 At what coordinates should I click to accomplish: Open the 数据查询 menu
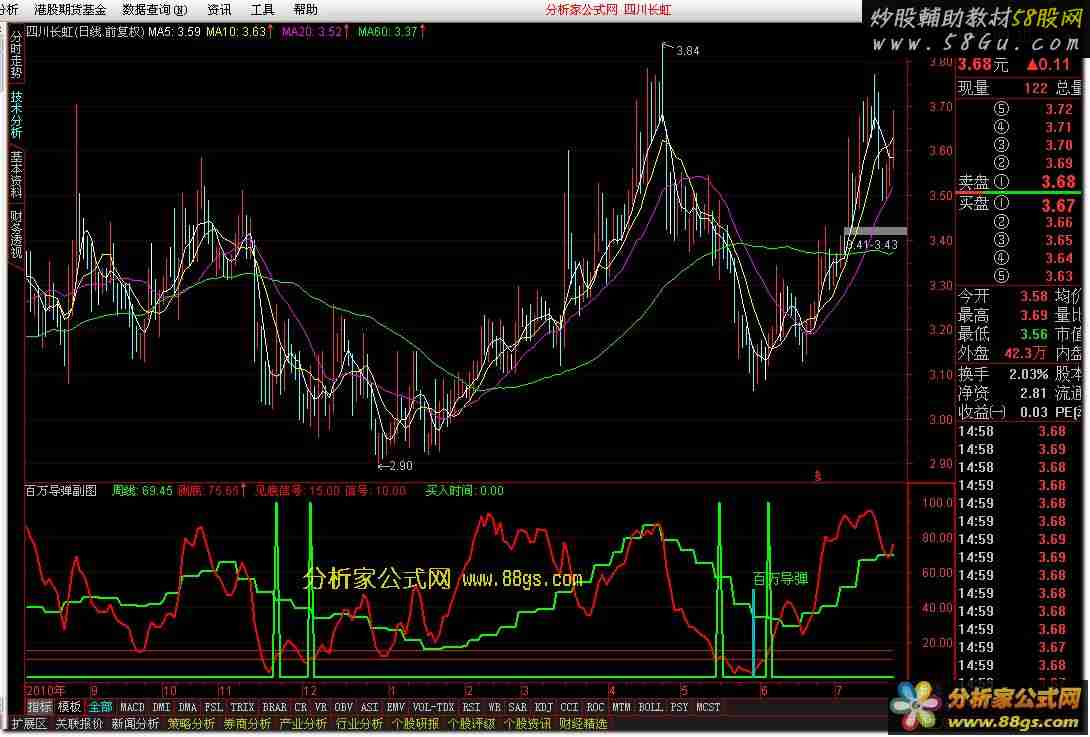(155, 10)
